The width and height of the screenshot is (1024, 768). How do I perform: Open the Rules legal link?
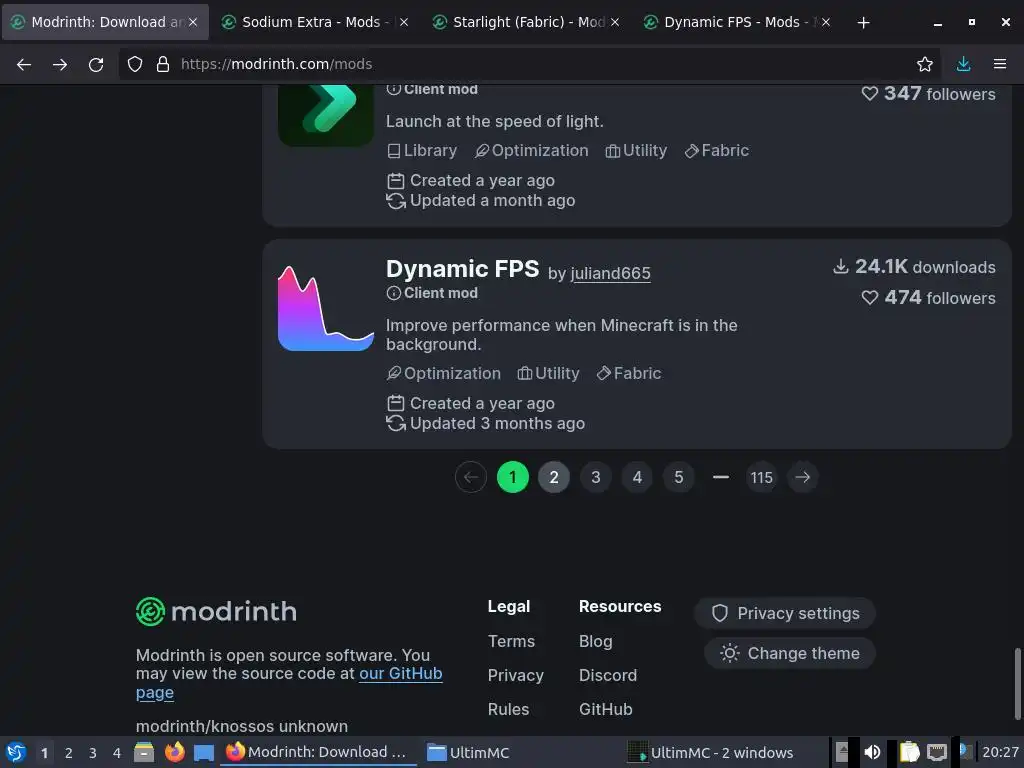tap(508, 709)
